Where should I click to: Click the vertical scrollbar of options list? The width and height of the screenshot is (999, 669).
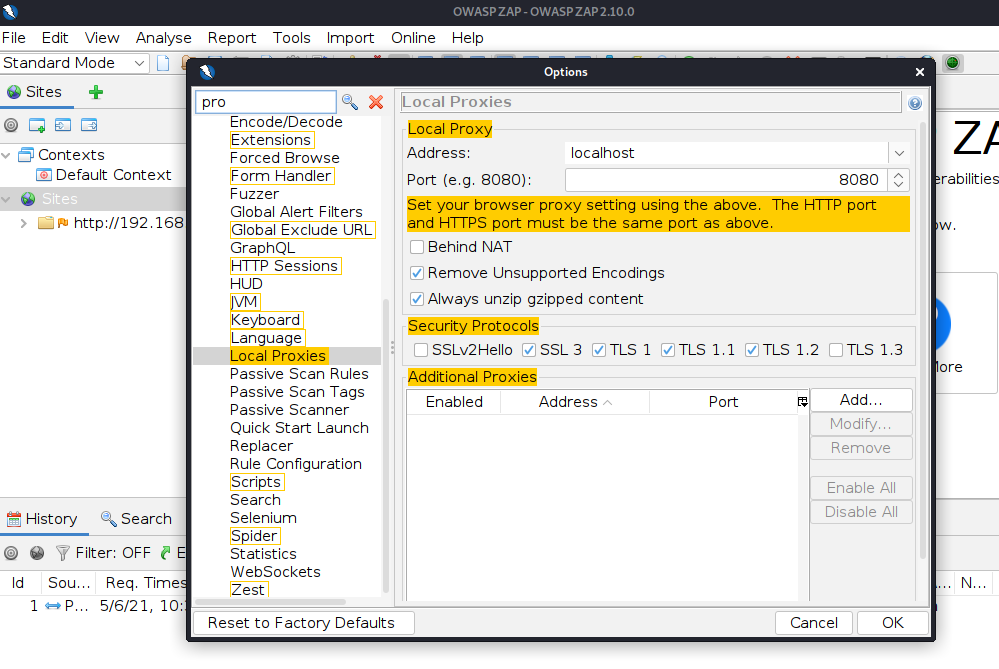pos(386,446)
